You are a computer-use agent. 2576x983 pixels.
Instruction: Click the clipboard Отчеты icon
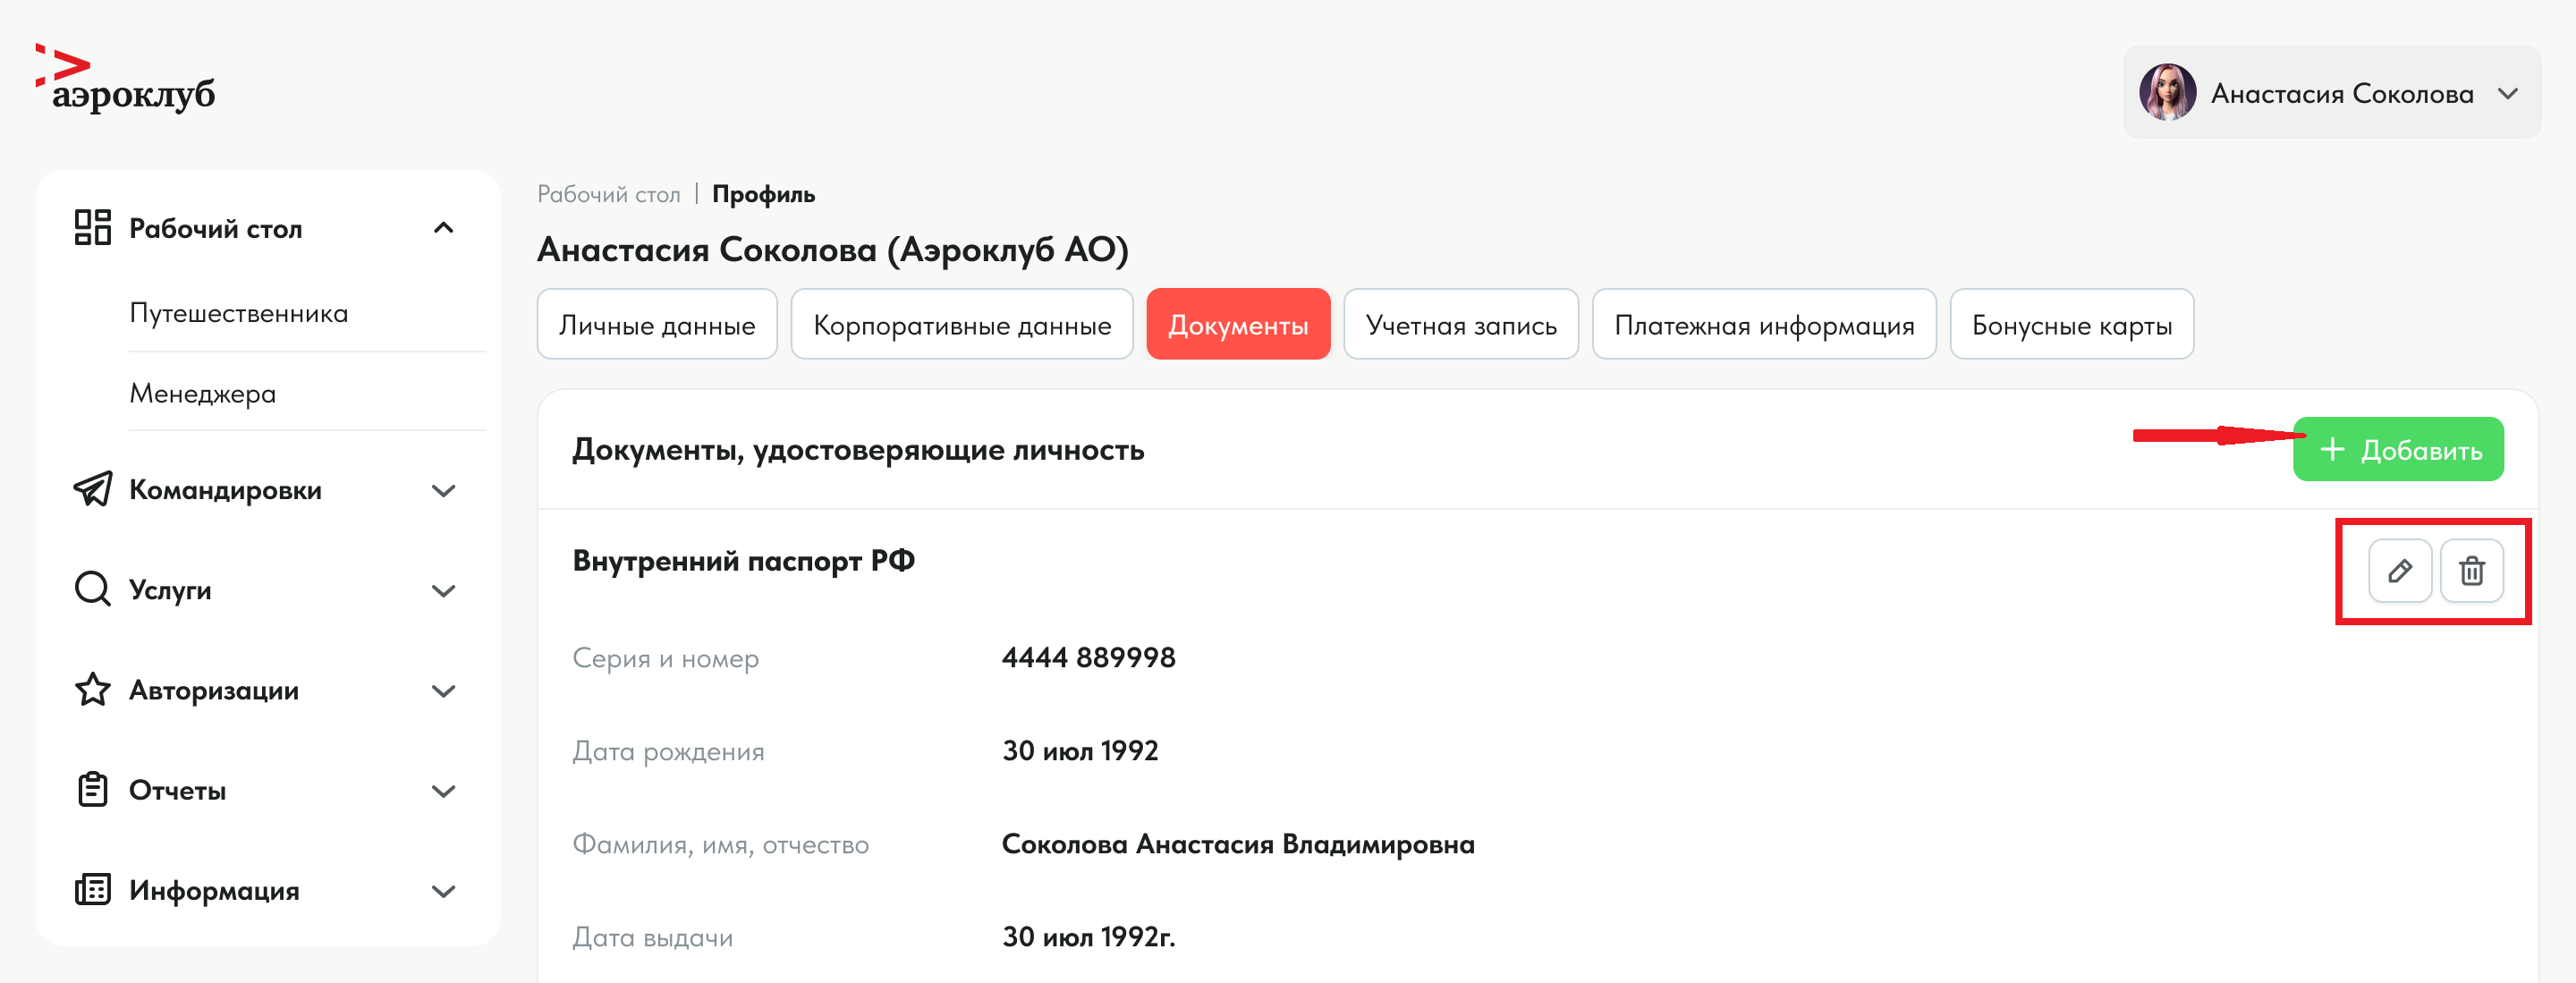(92, 789)
